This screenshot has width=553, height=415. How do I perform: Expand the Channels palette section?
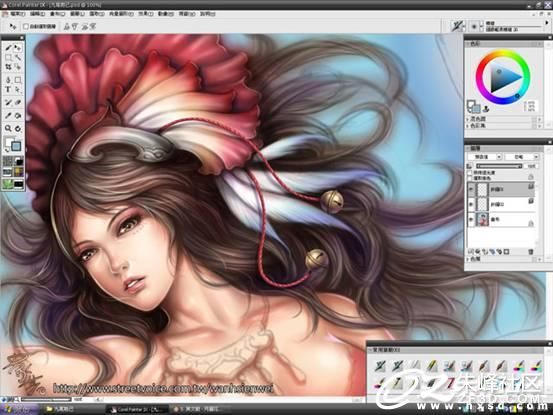(x=469, y=259)
